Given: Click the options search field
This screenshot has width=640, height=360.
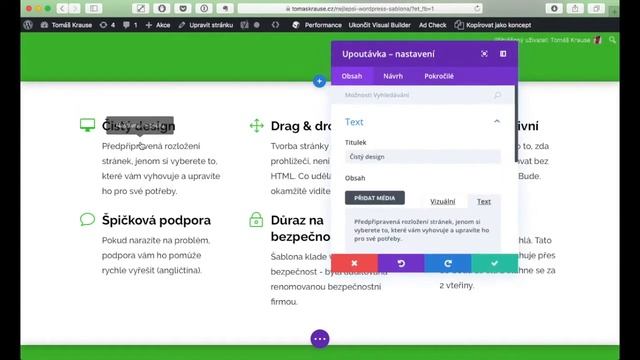Looking at the screenshot, I should tap(423, 95).
